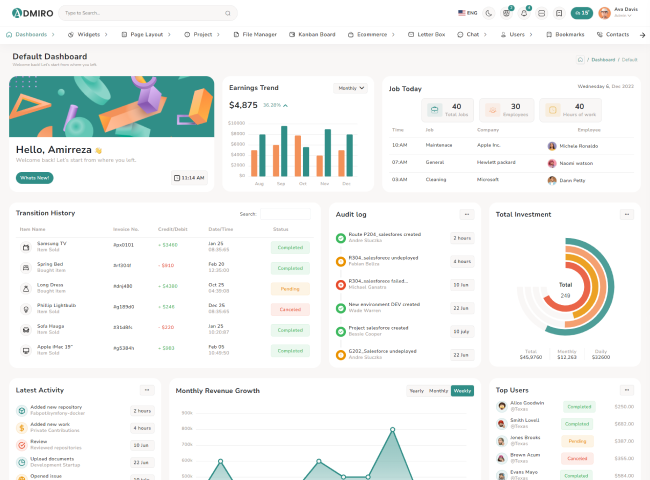Image resolution: width=650 pixels, height=480 pixels.
Task: Open the Kanban Board menu item
Action: [314, 34]
